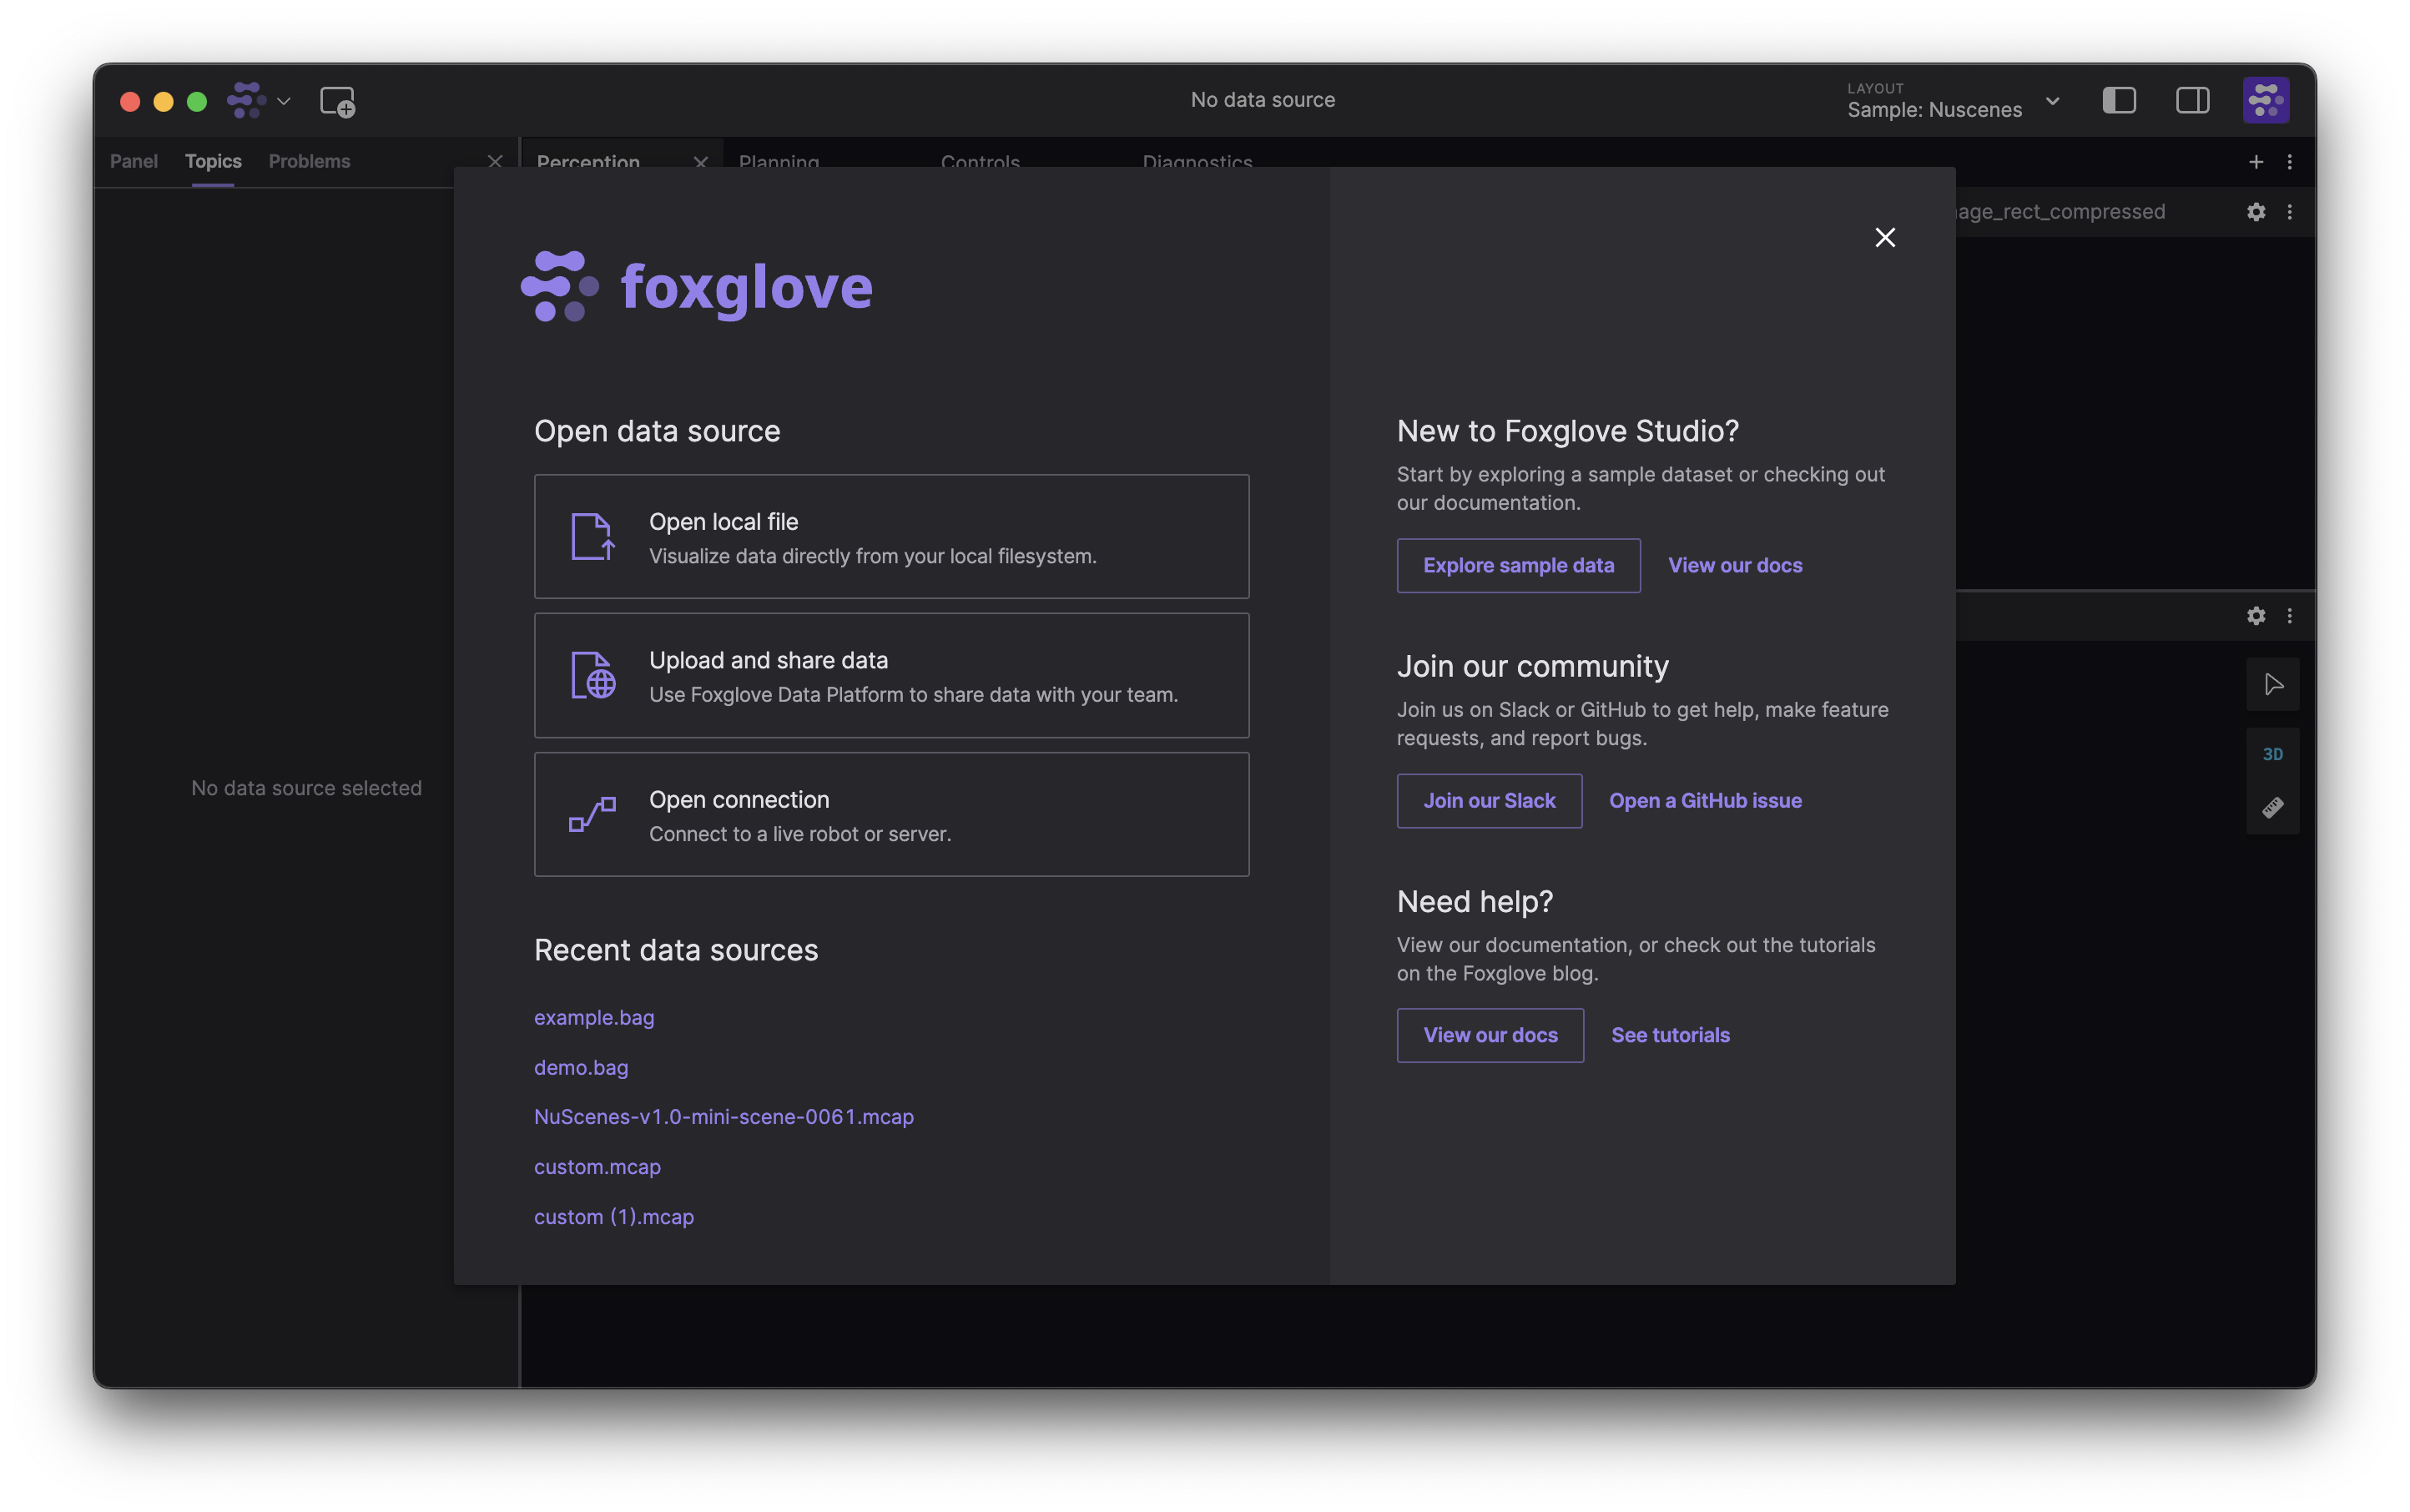Click the add panel icon in title bar
The image size is (2410, 1512).
point(338,101)
